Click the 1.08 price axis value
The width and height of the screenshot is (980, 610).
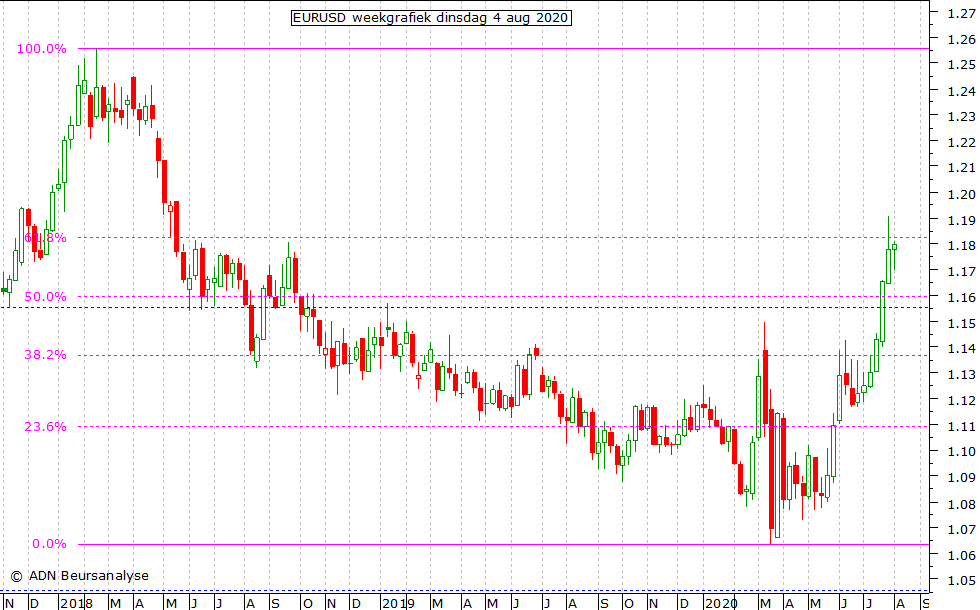coord(961,504)
